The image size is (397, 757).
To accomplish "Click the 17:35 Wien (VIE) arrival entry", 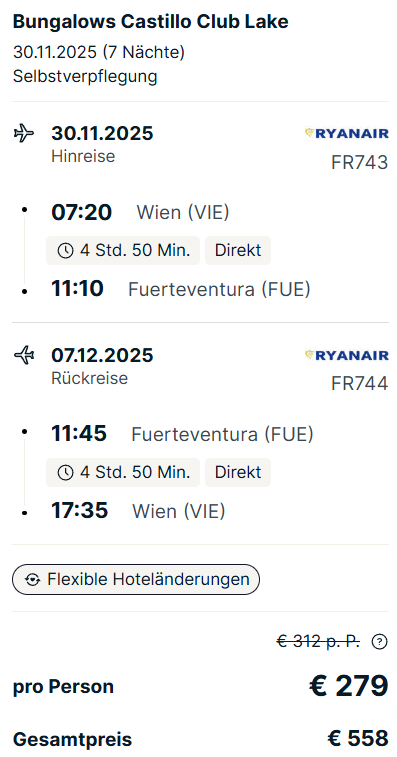I will coord(138,511).
